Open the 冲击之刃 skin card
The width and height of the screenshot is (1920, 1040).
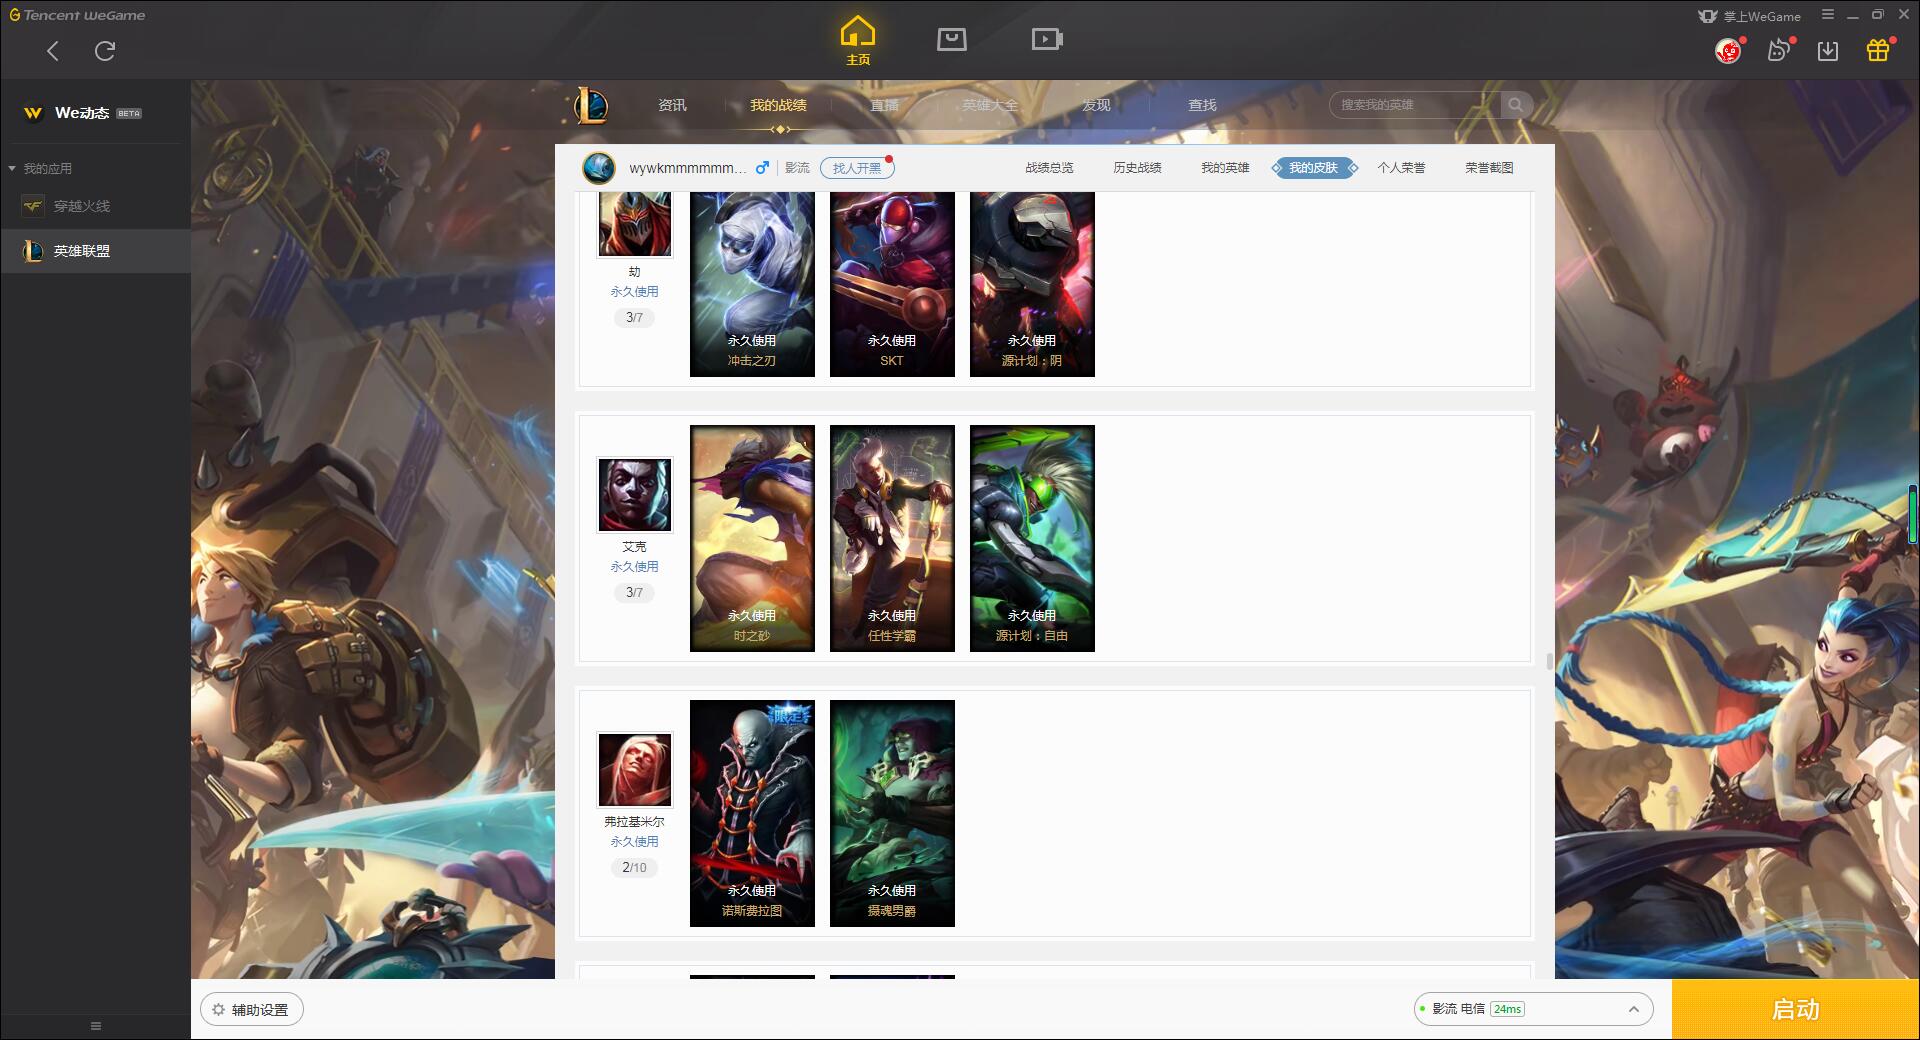(752, 284)
